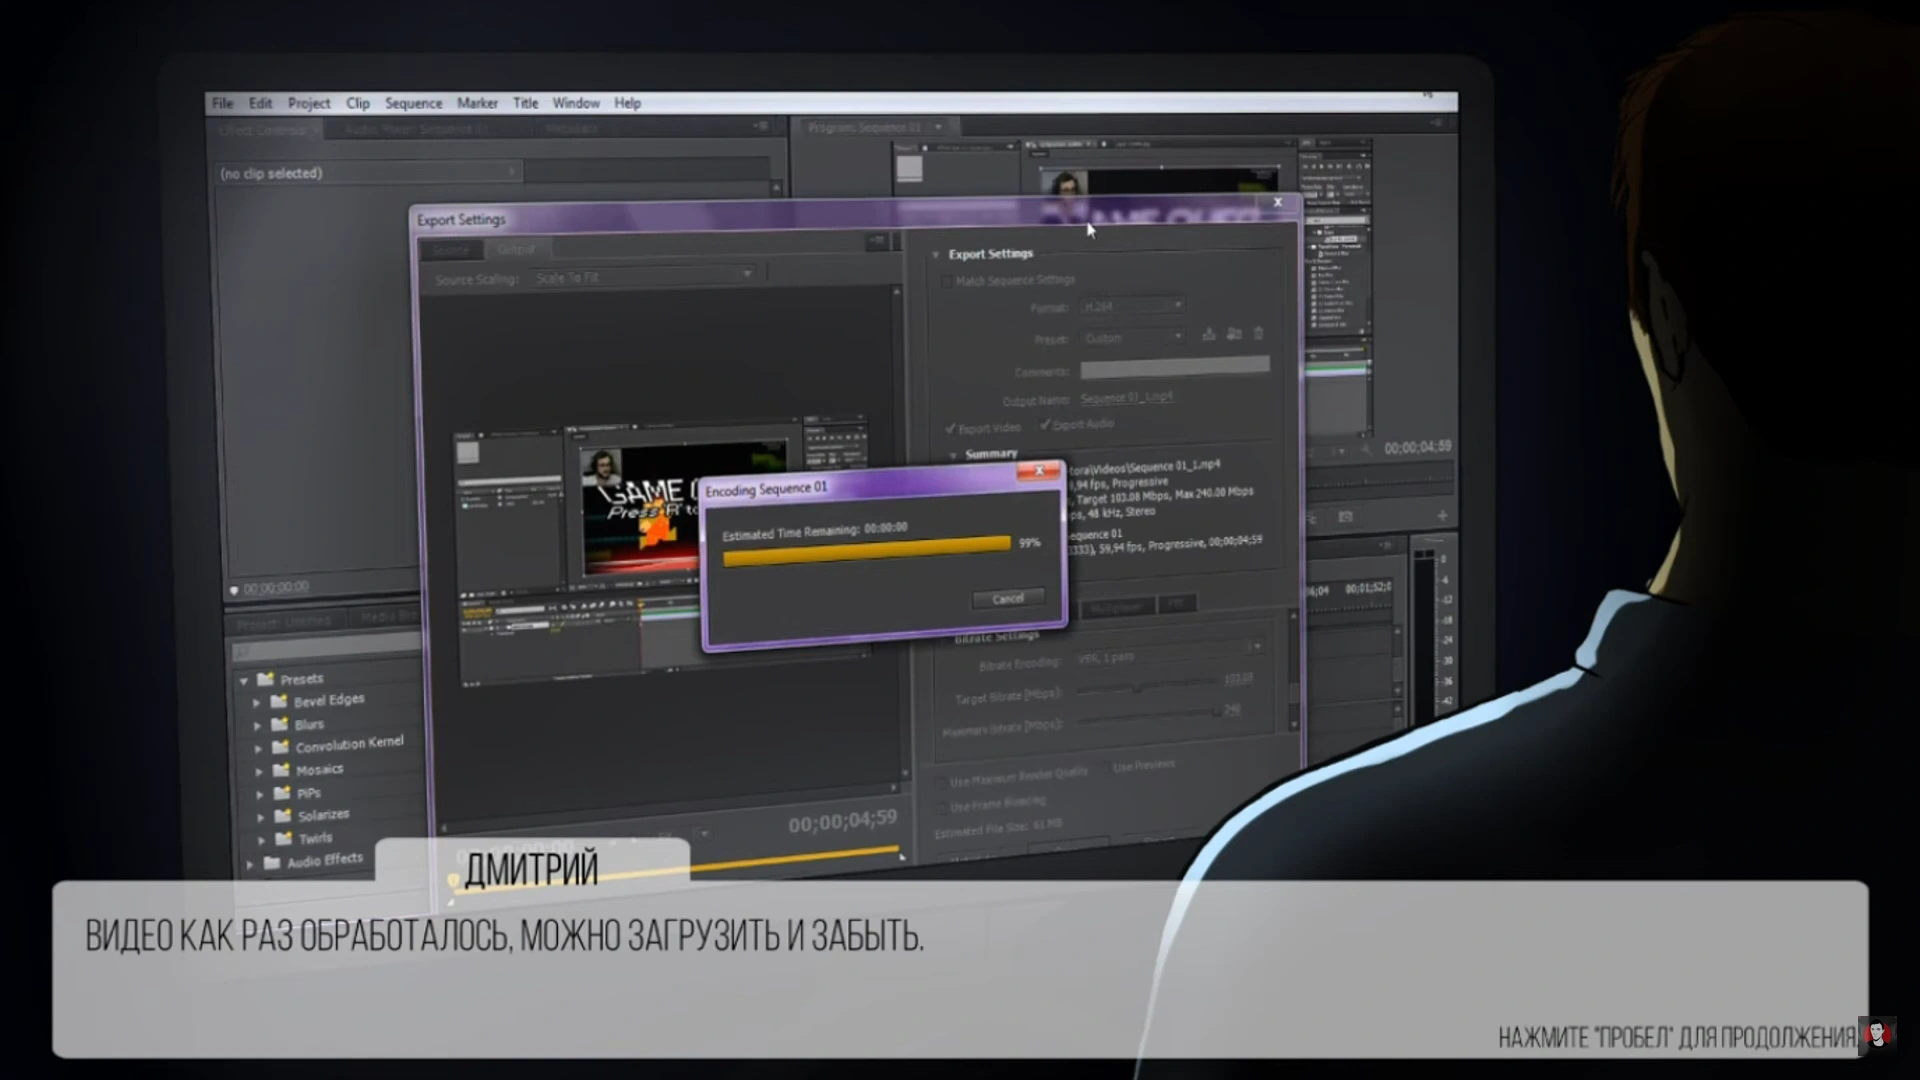Screen dimensions: 1920x1080
Task: Click the Solarizes folder icon
Action: 283,816
